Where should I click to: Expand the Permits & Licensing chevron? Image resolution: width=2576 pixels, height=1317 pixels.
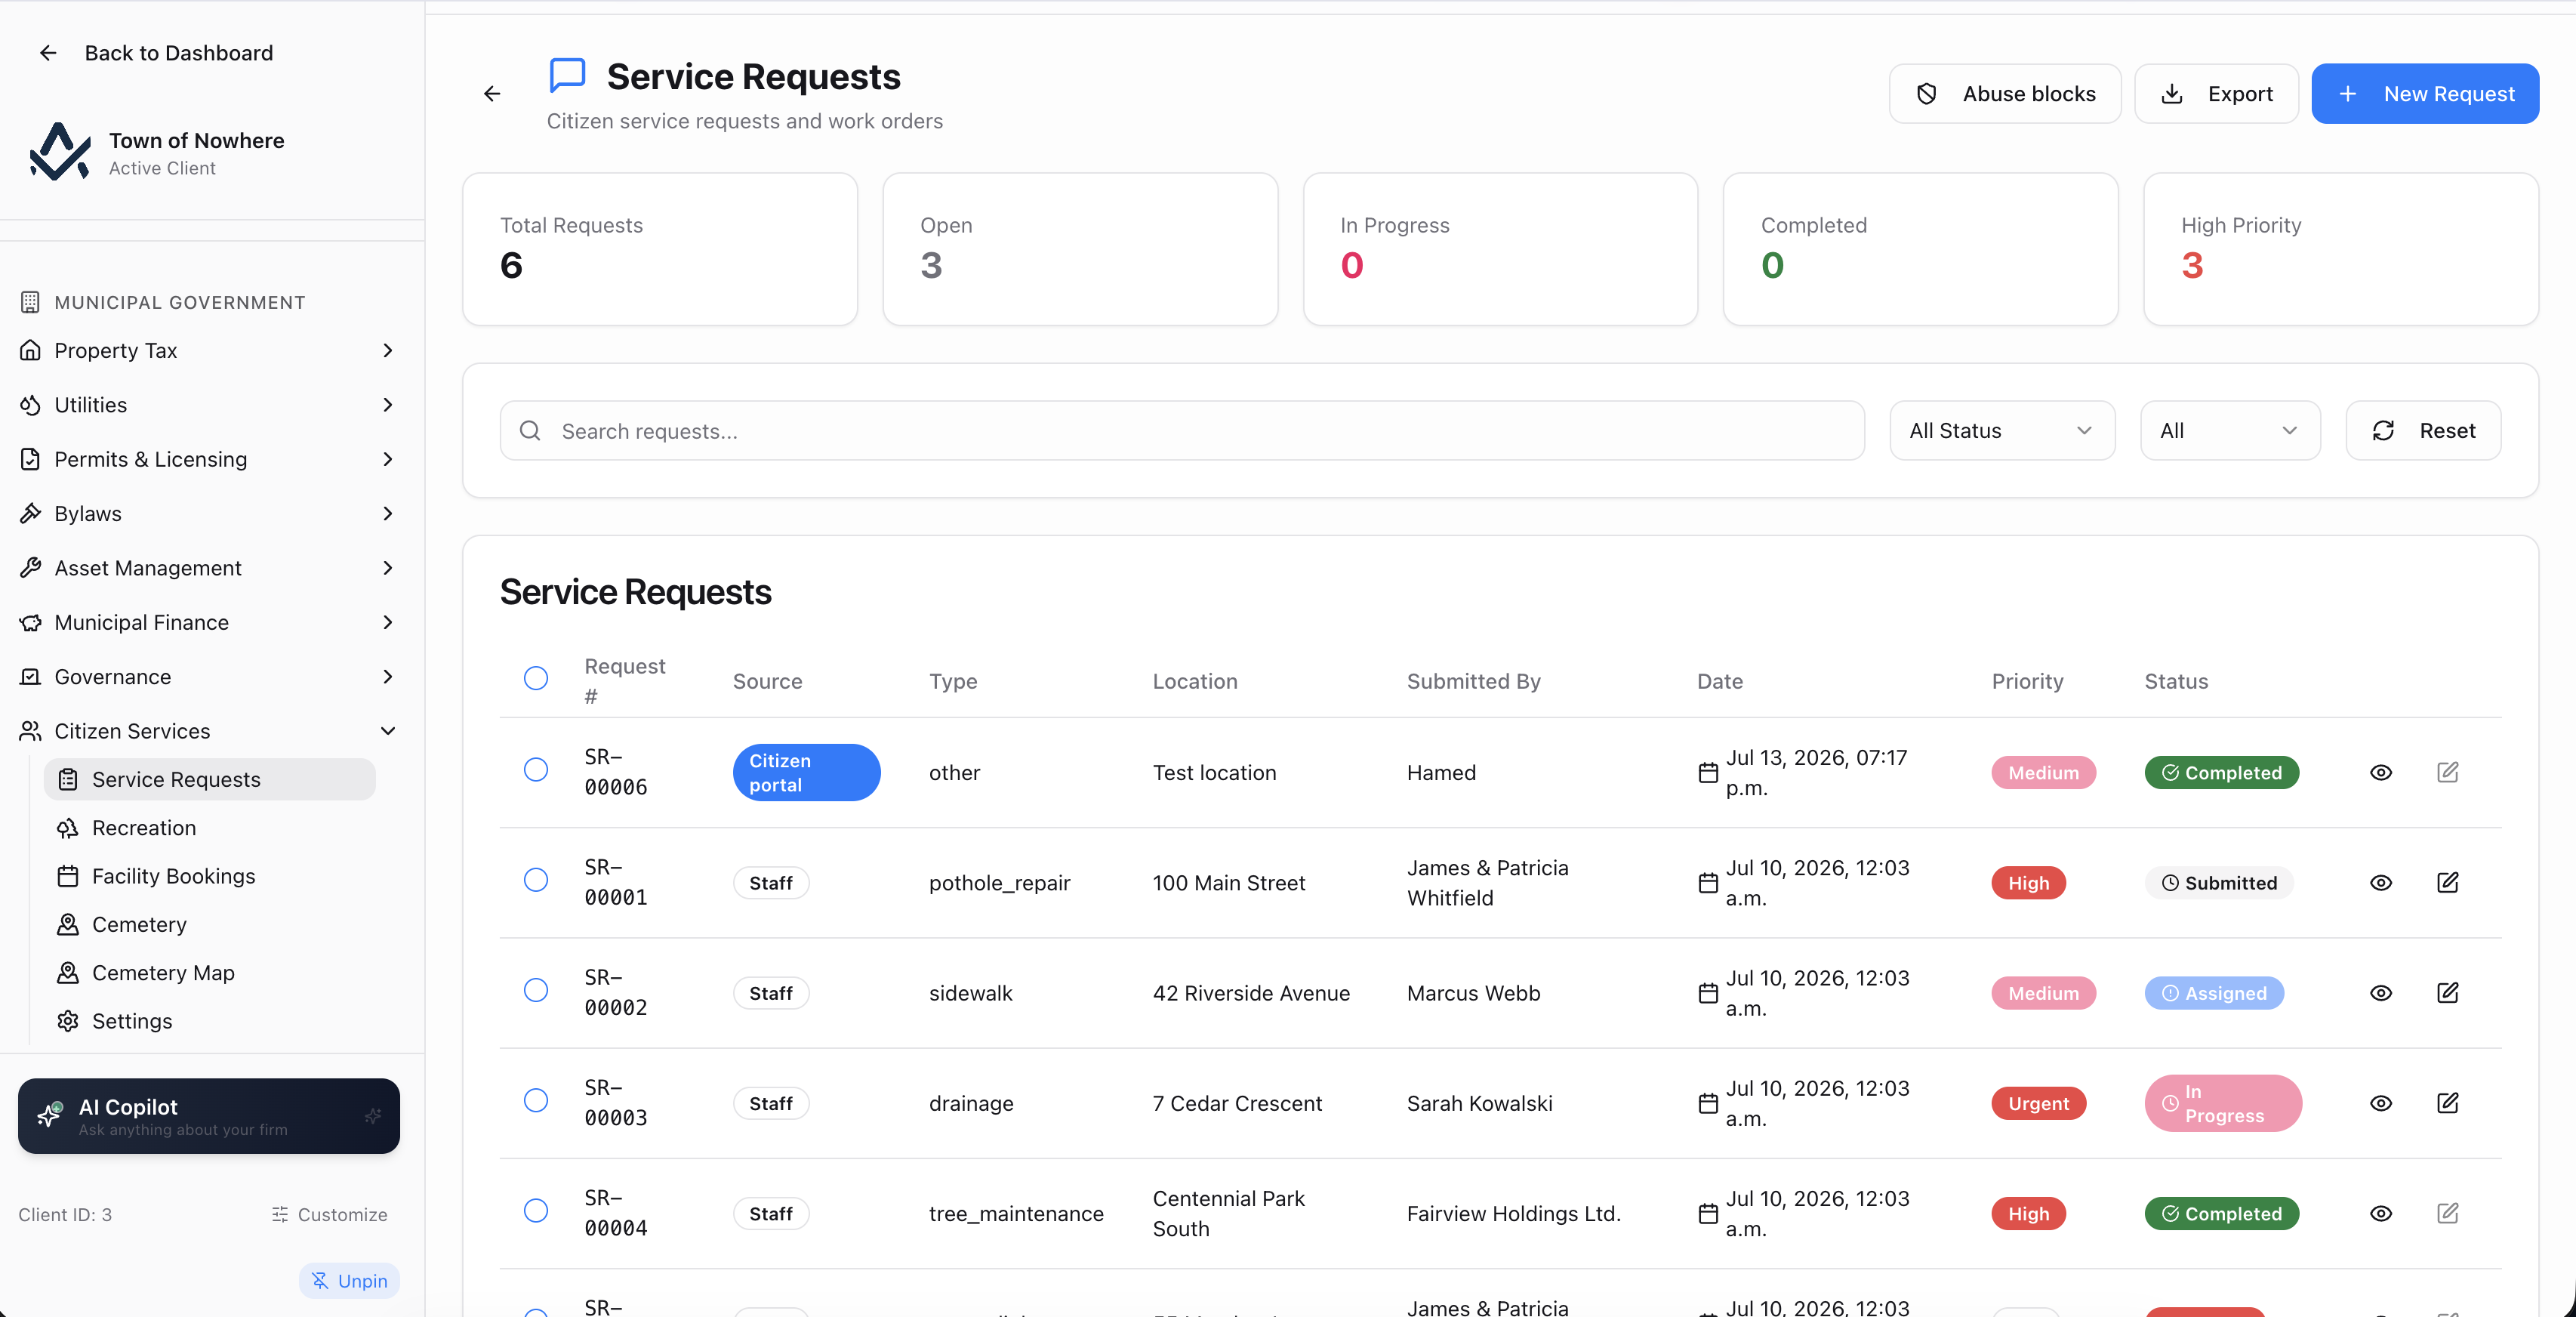click(x=388, y=459)
